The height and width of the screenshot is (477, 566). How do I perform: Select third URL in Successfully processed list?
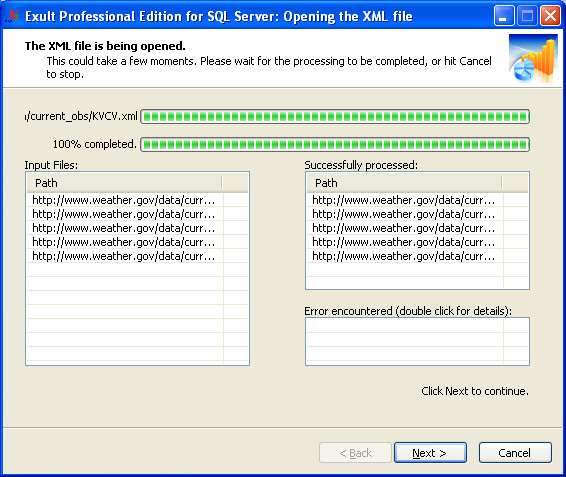coord(404,228)
